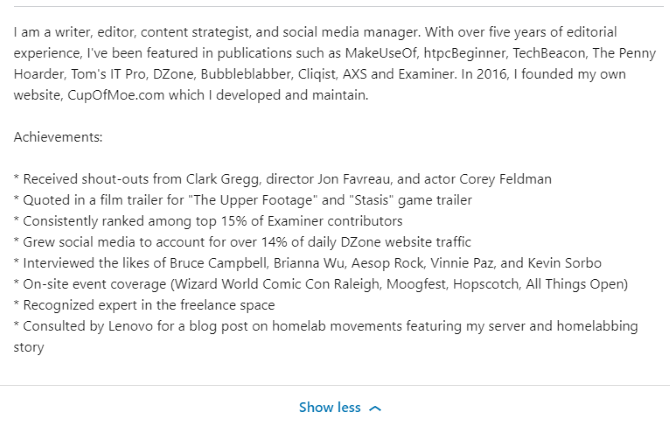Click the Bubbleblabber publication name
This screenshot has width=670, height=427.
[246, 74]
